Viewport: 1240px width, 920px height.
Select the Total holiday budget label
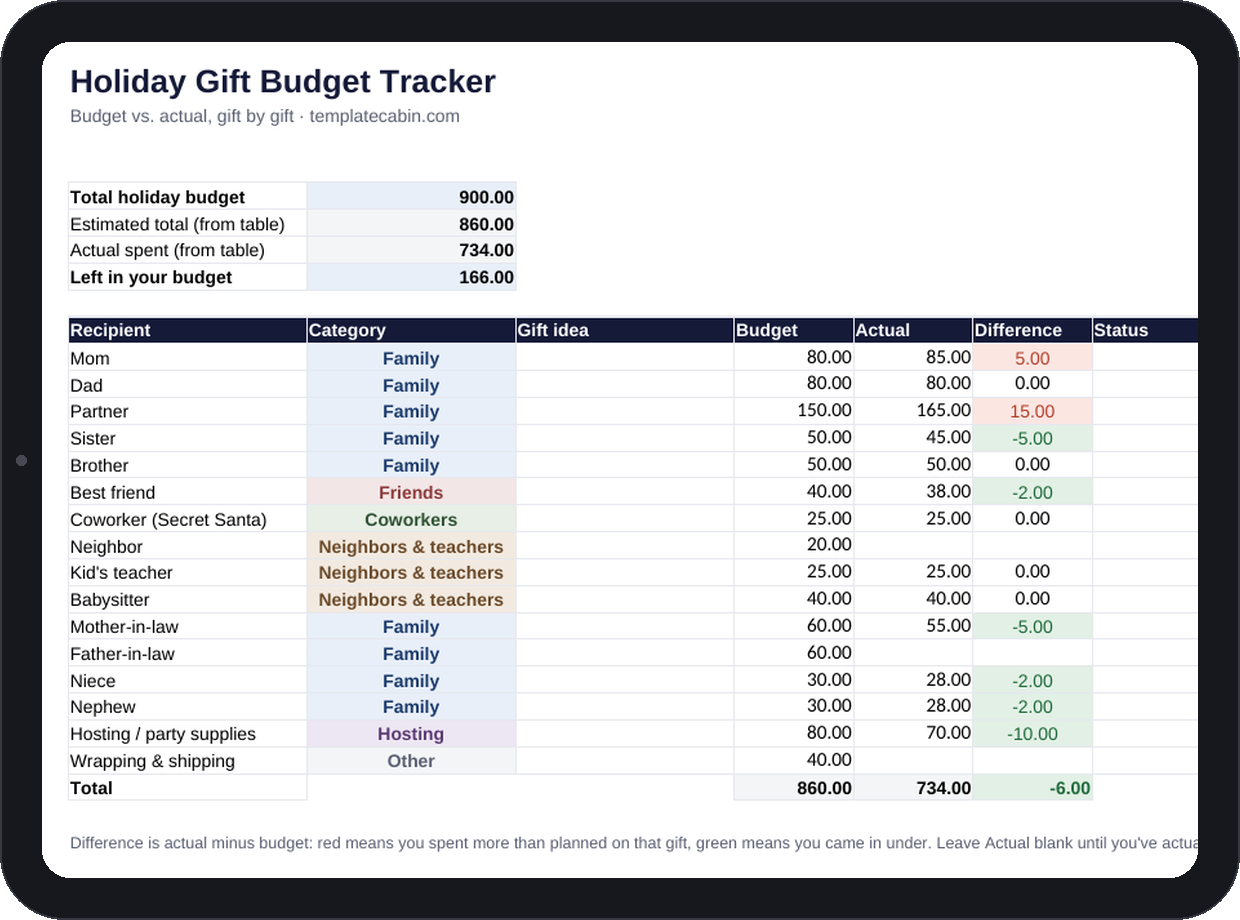coord(188,197)
